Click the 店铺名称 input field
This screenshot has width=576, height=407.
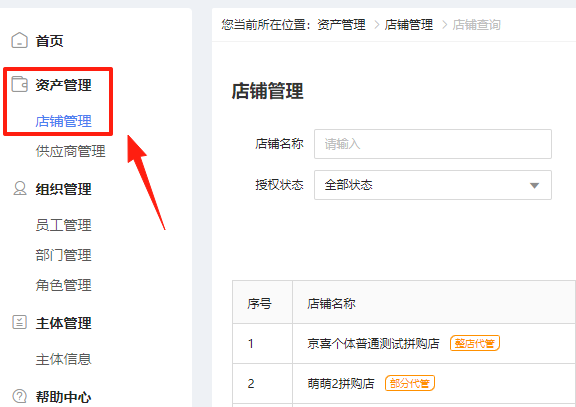[433, 144]
